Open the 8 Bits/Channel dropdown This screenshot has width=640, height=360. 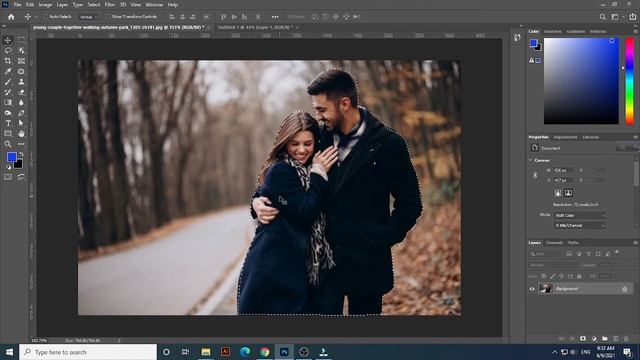tap(579, 225)
